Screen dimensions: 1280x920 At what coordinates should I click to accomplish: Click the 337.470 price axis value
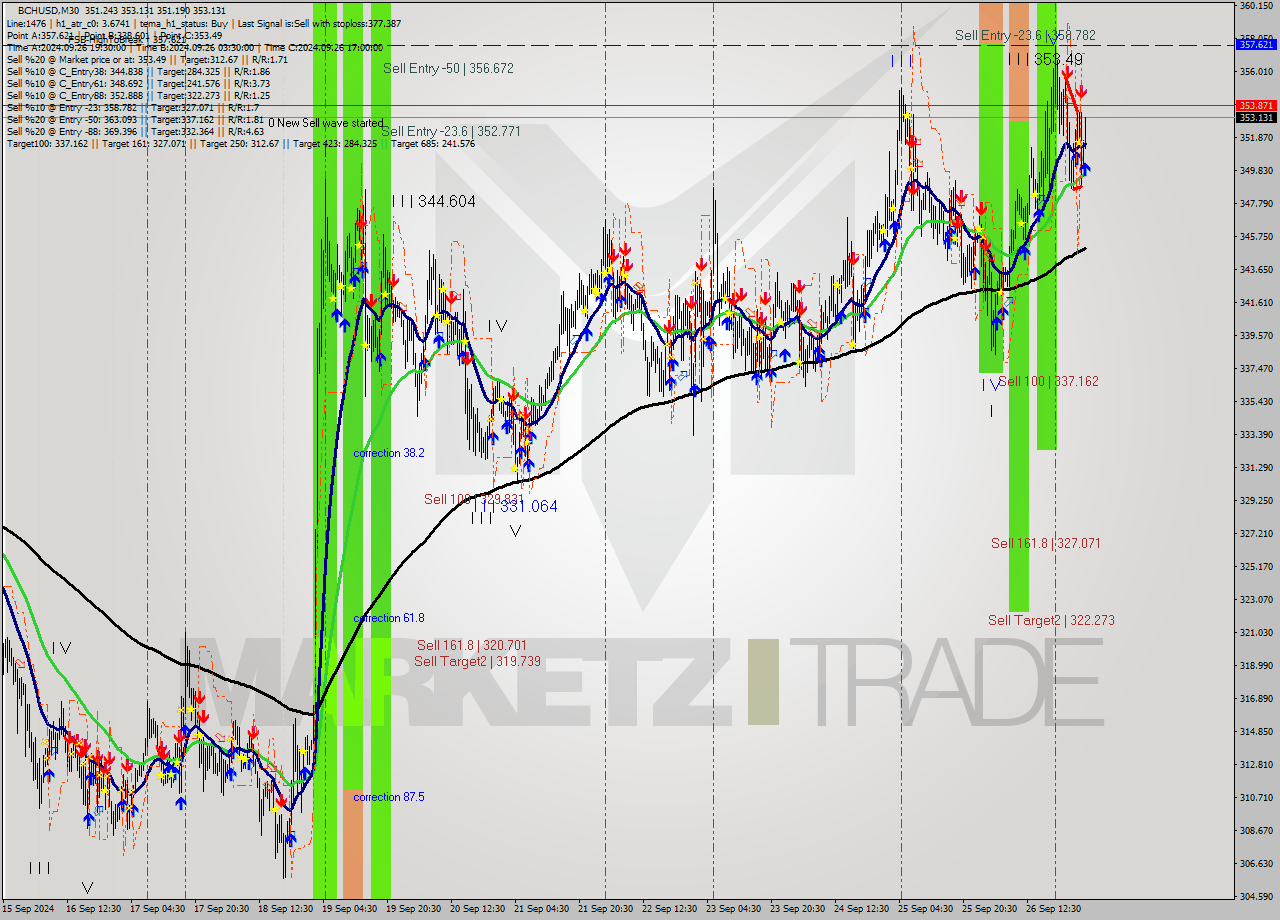(1256, 368)
